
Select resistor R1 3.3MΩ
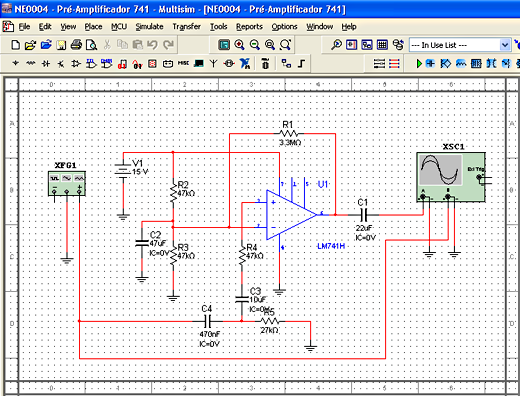point(289,134)
